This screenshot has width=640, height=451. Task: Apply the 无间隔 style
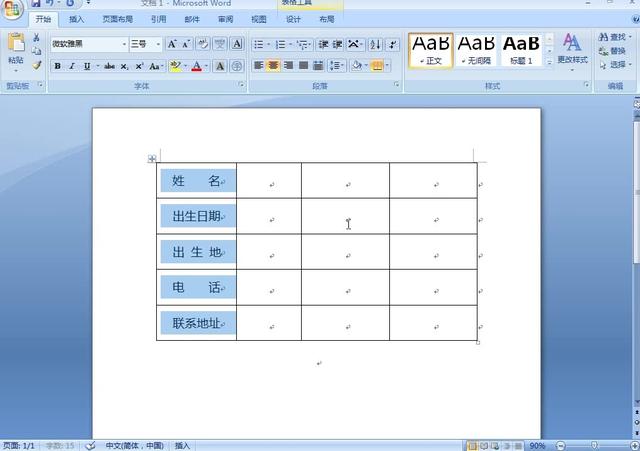click(x=476, y=51)
